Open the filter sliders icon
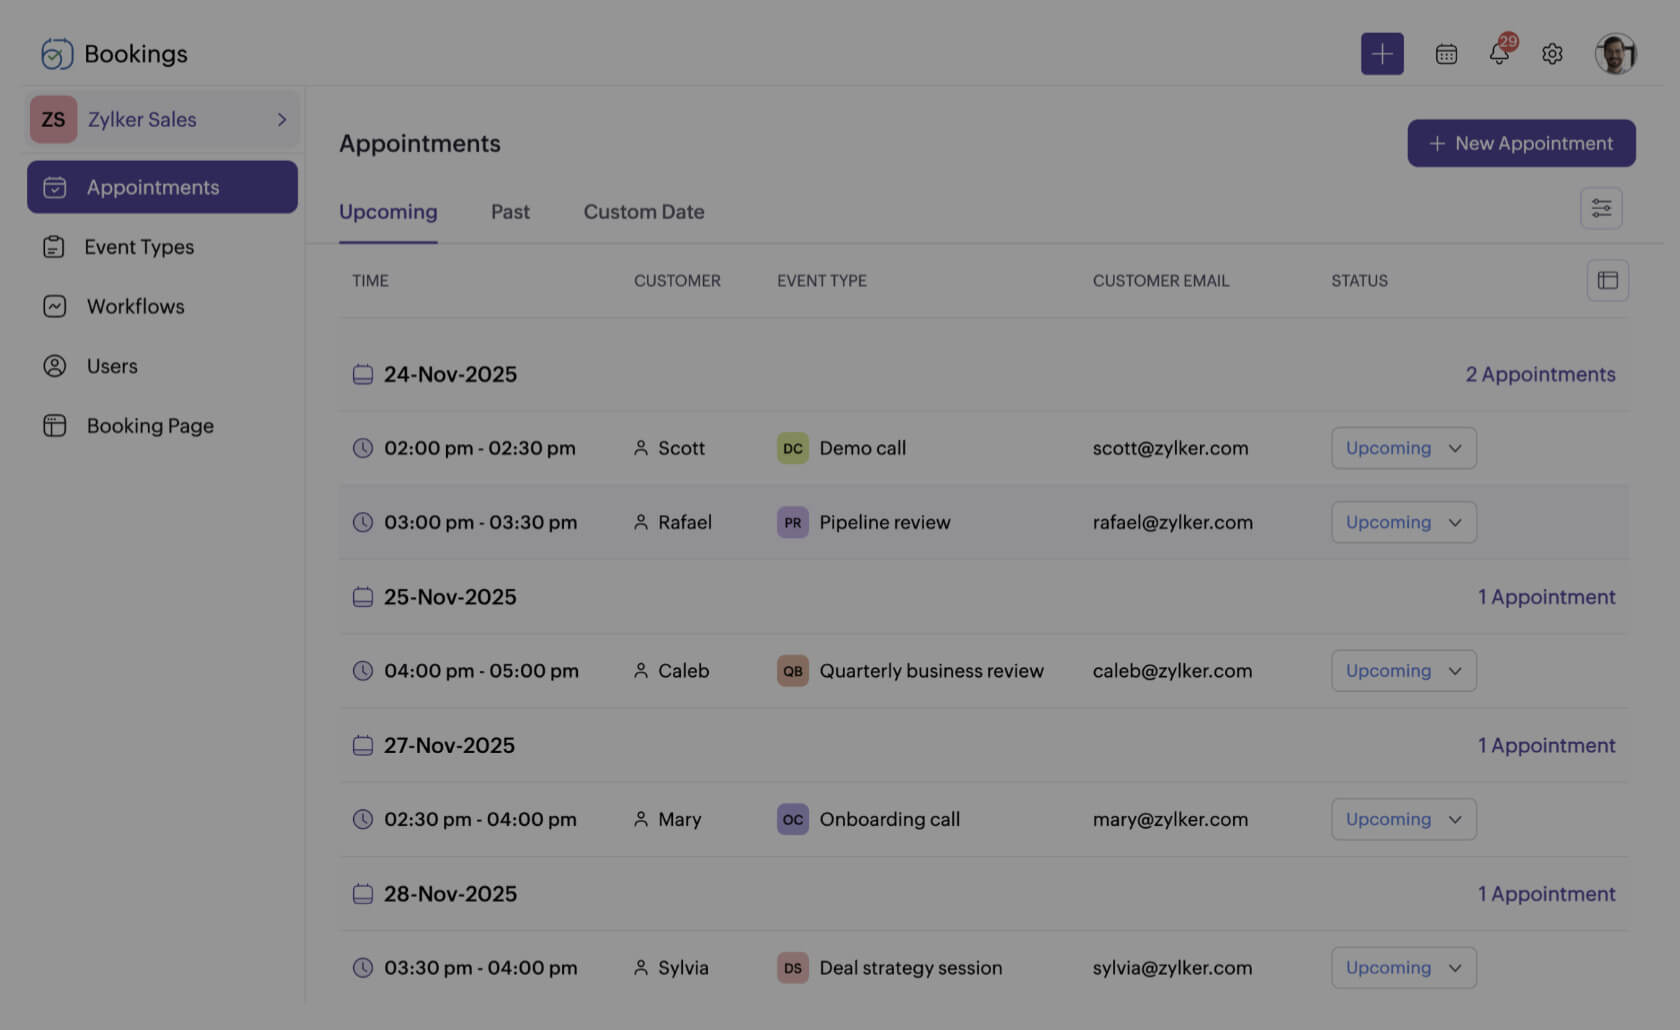Screen dimensions: 1680x1030 pos(1601,208)
